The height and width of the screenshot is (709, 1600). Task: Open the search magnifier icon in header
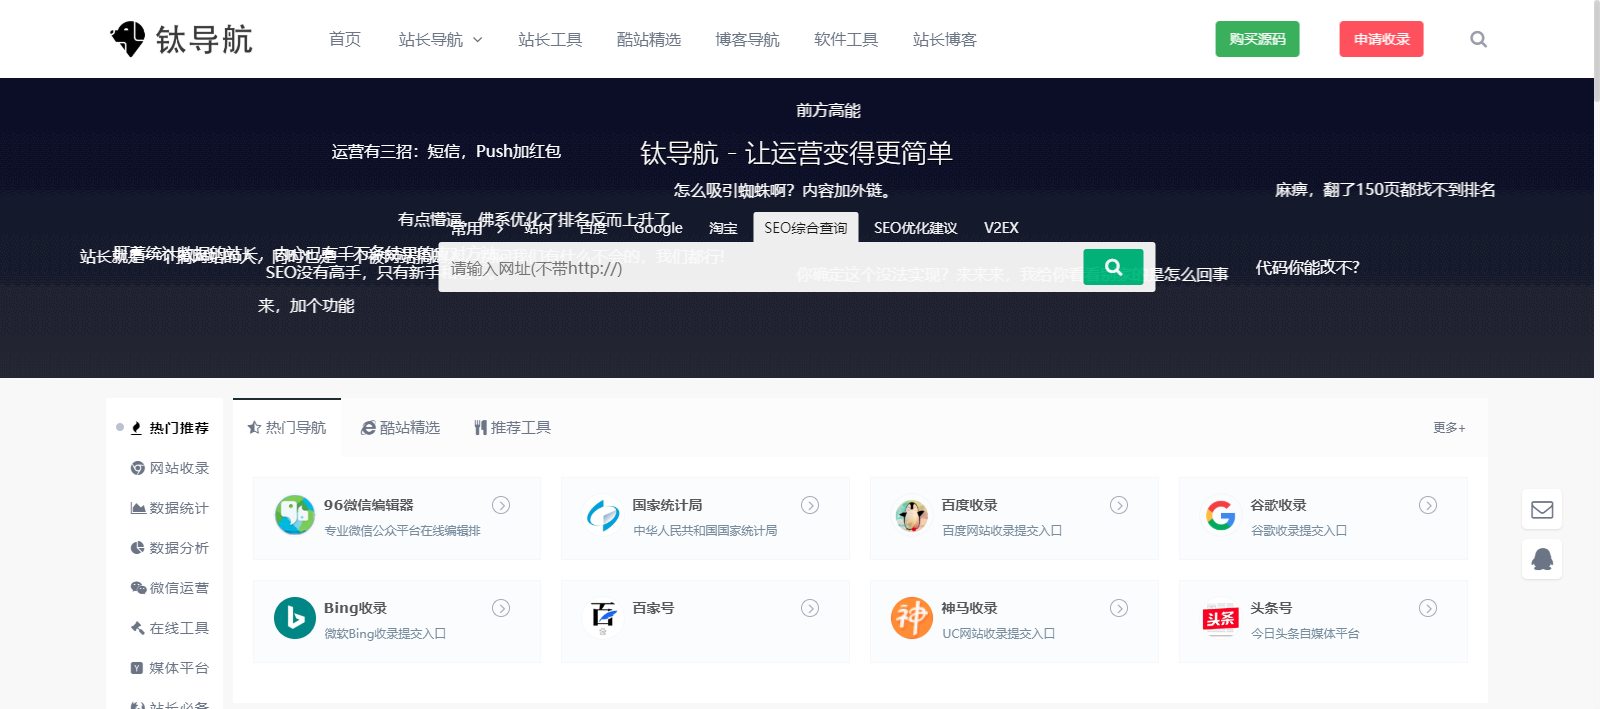point(1478,39)
